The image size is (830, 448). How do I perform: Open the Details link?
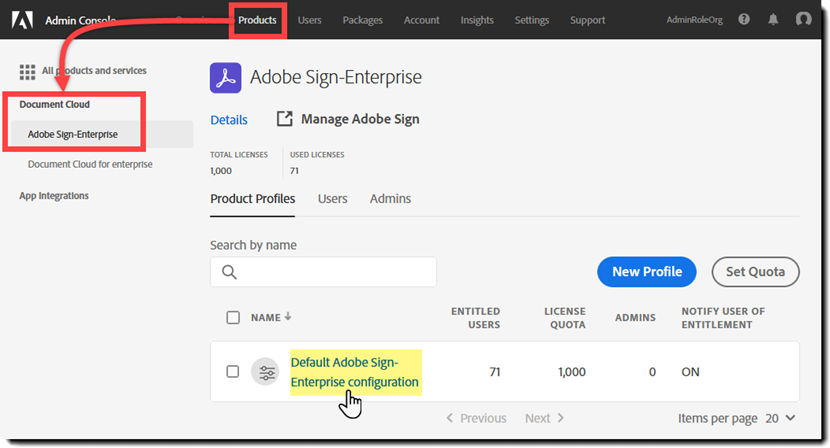click(x=229, y=120)
